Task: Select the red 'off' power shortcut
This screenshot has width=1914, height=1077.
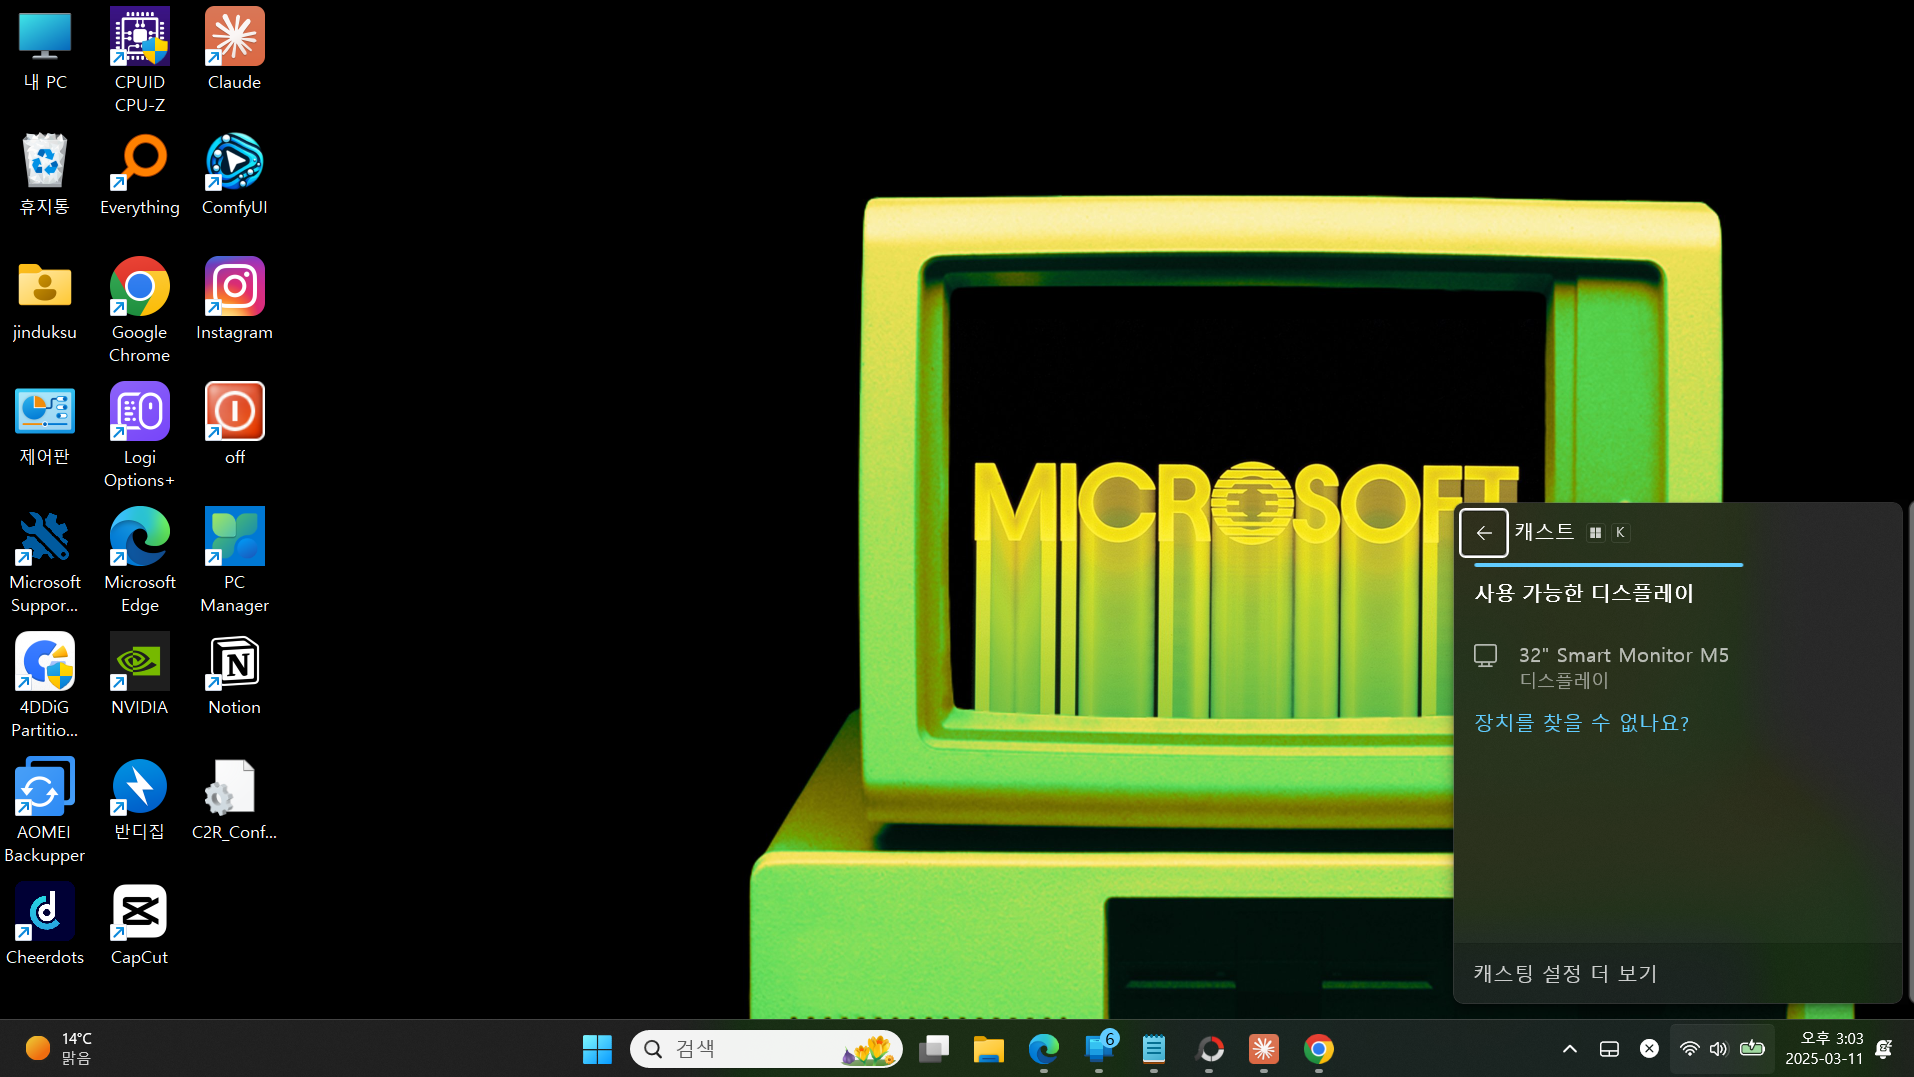Action: (x=234, y=425)
